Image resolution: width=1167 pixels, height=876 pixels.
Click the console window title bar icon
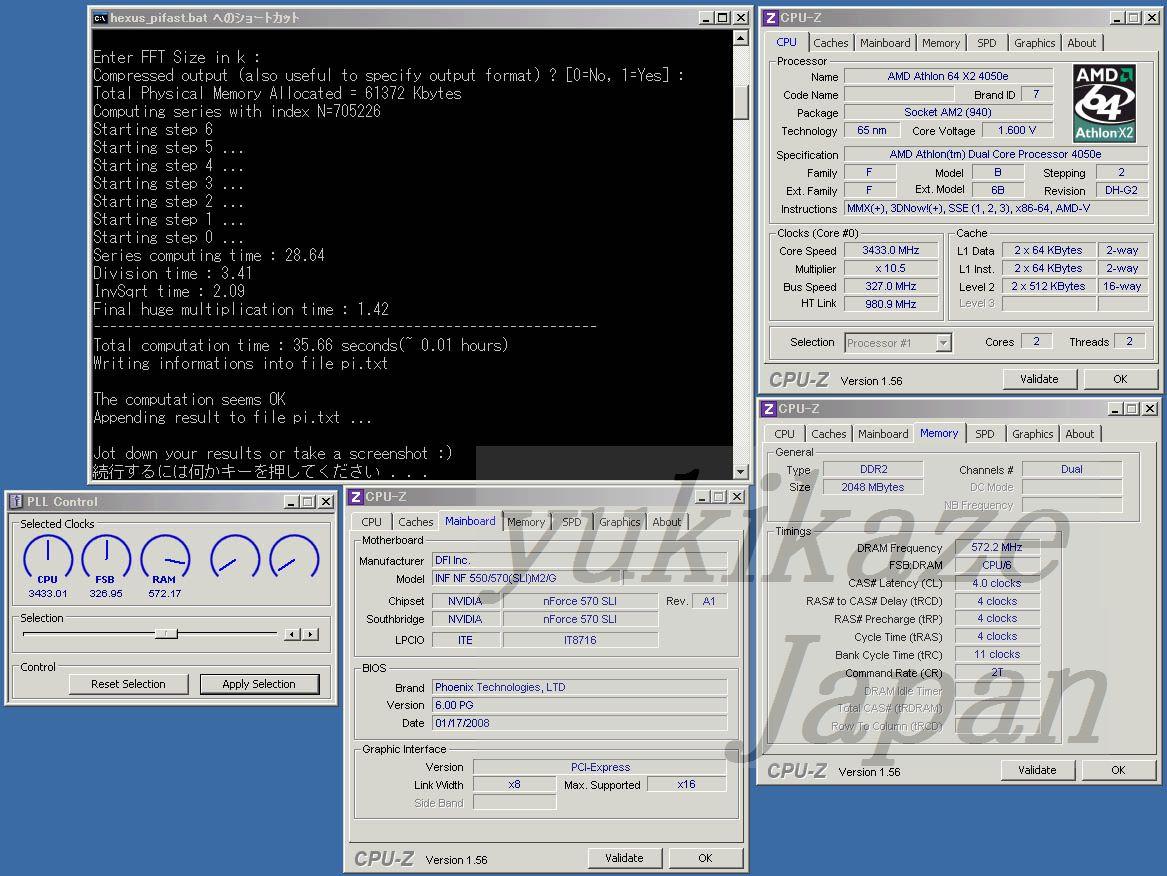pos(100,18)
